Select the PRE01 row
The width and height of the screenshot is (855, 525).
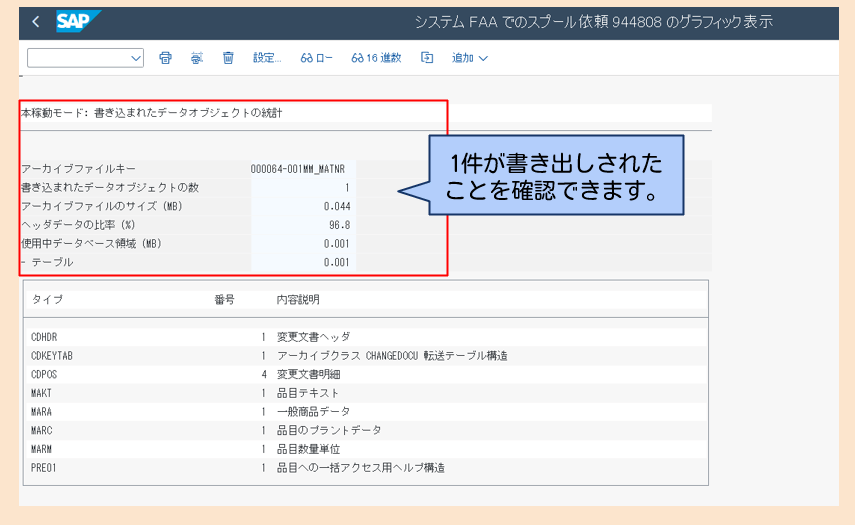tap(366, 468)
